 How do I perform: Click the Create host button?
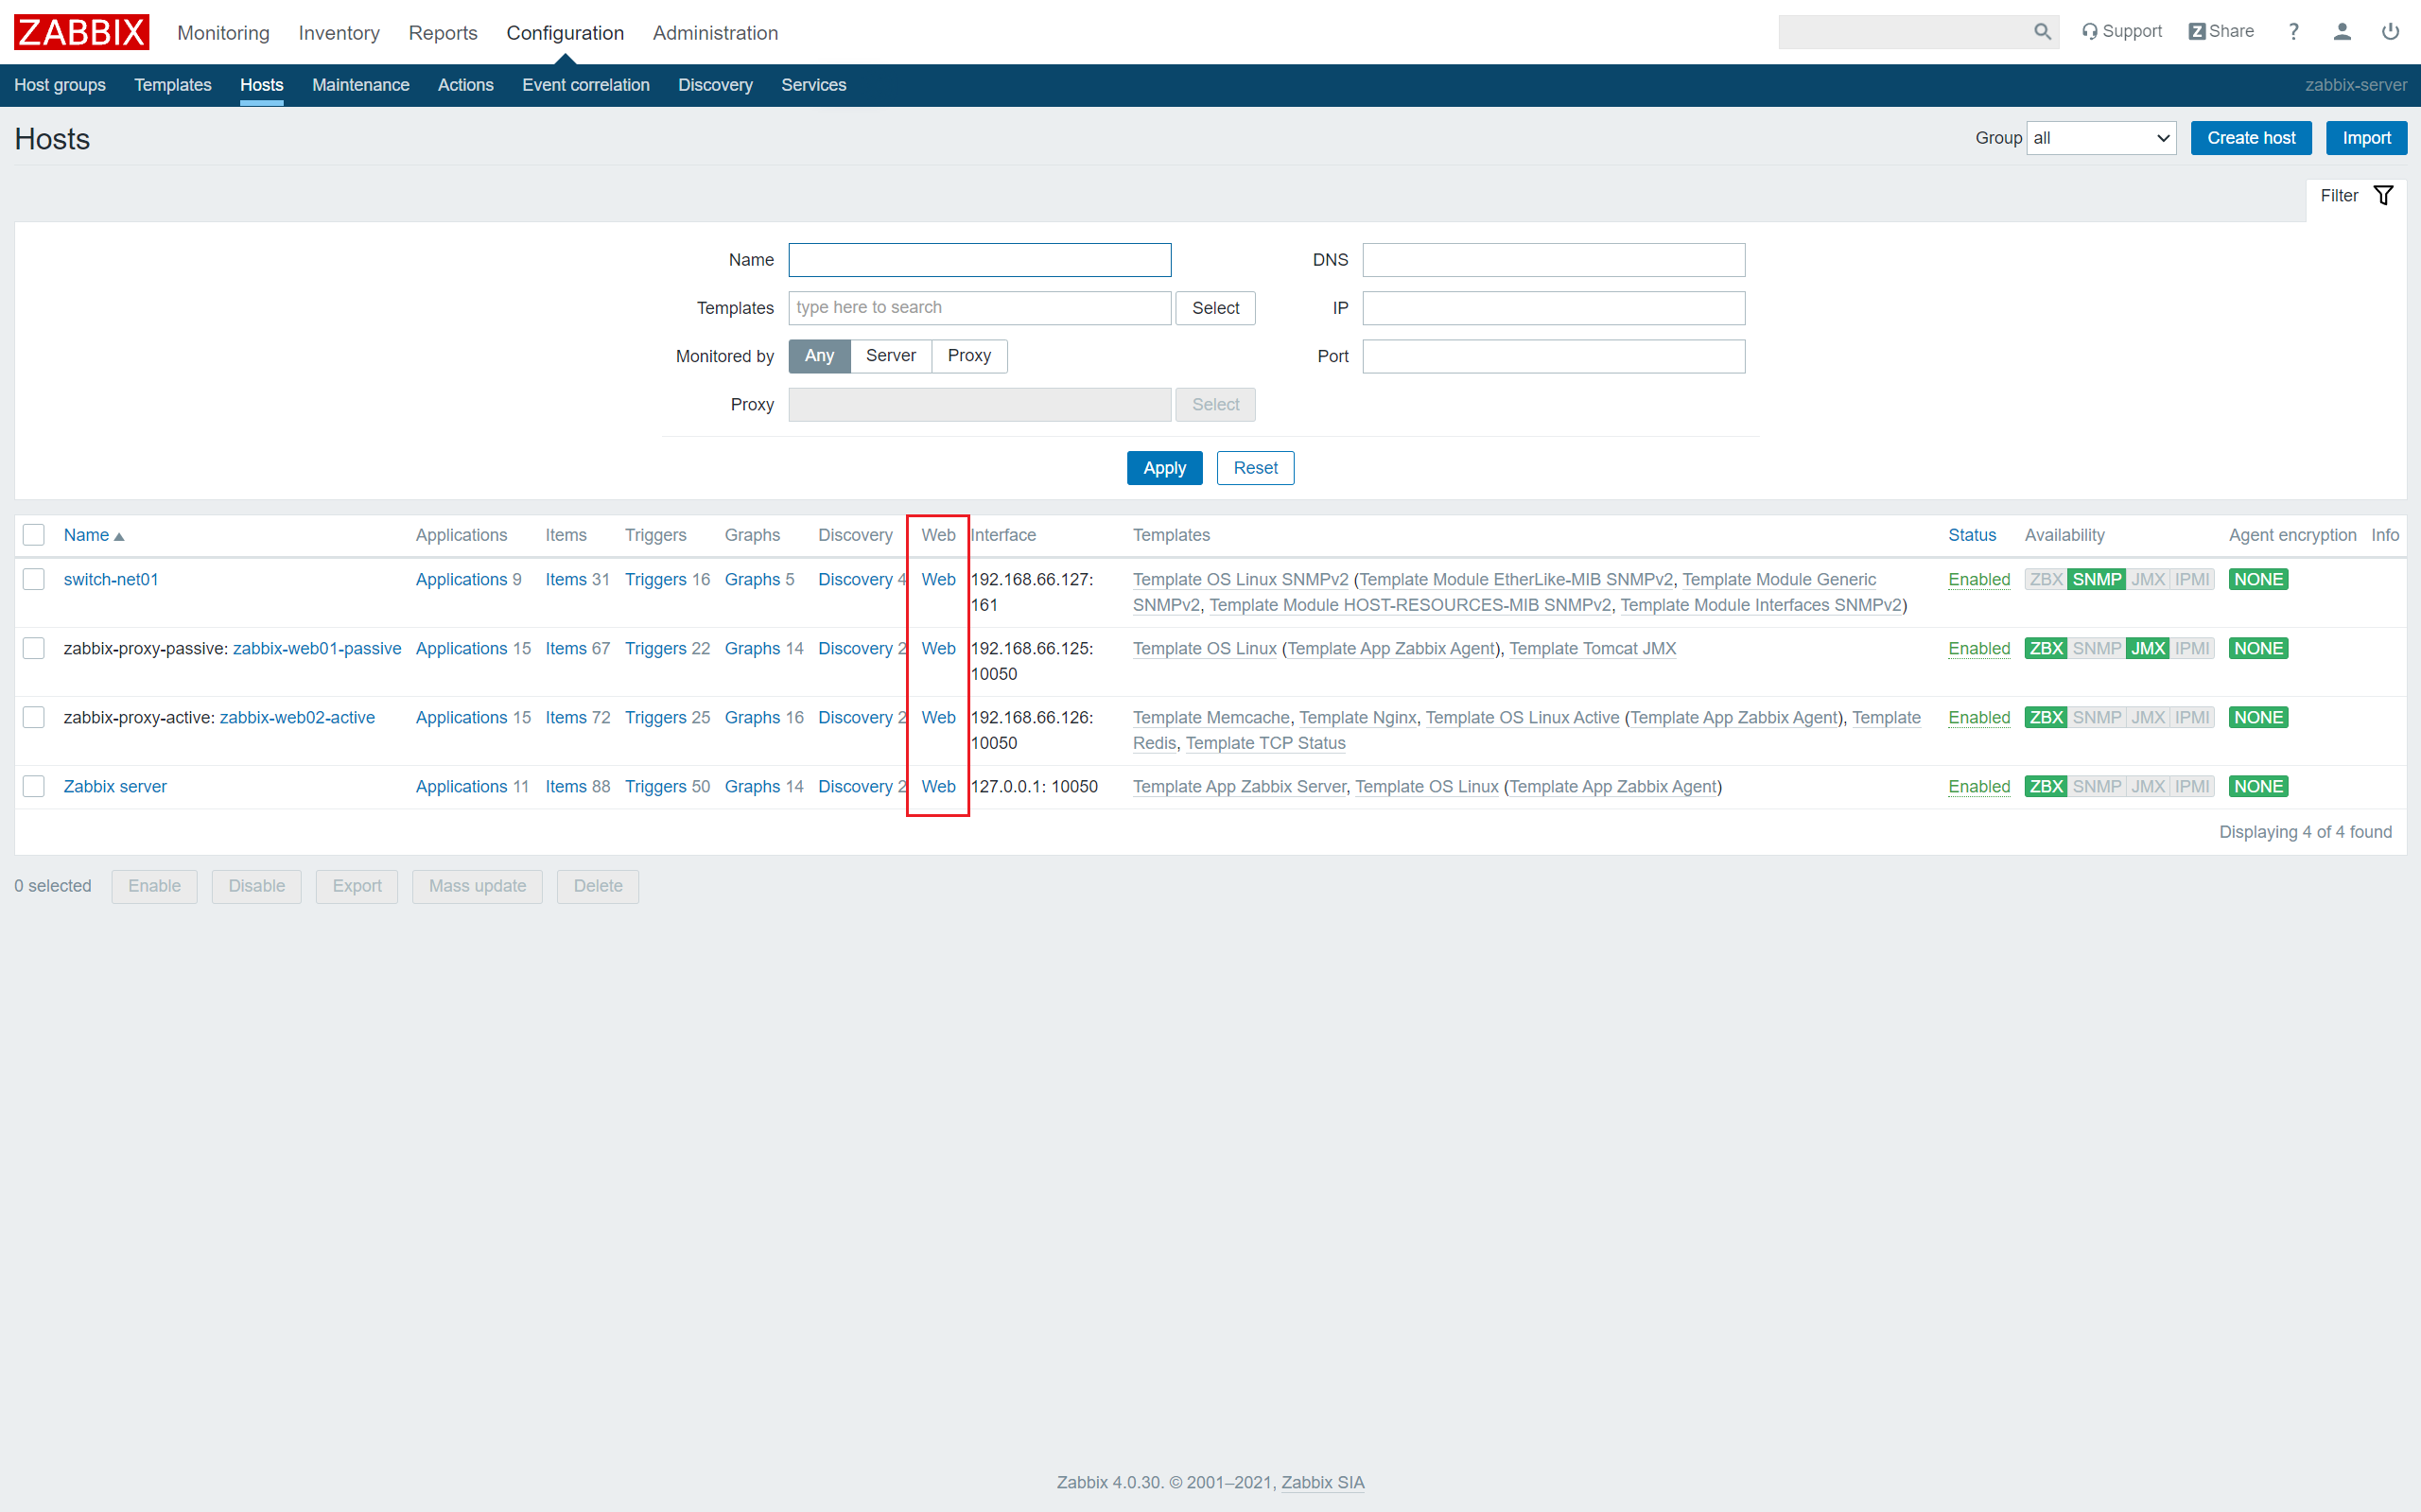(x=2250, y=137)
